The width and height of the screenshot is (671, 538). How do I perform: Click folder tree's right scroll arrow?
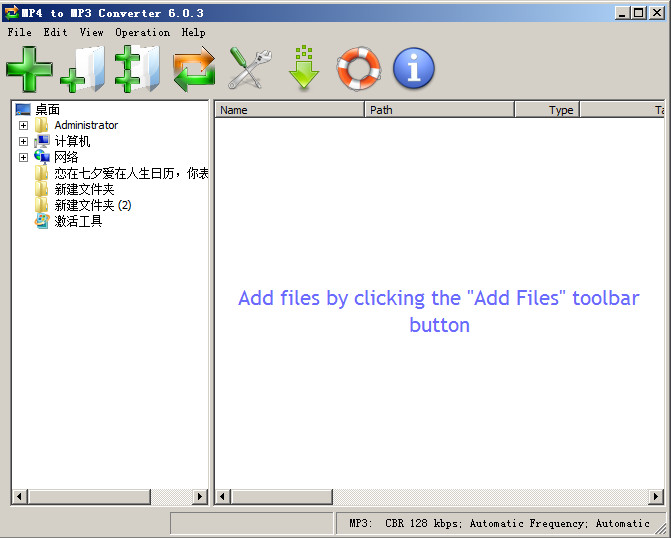[x=199, y=496]
